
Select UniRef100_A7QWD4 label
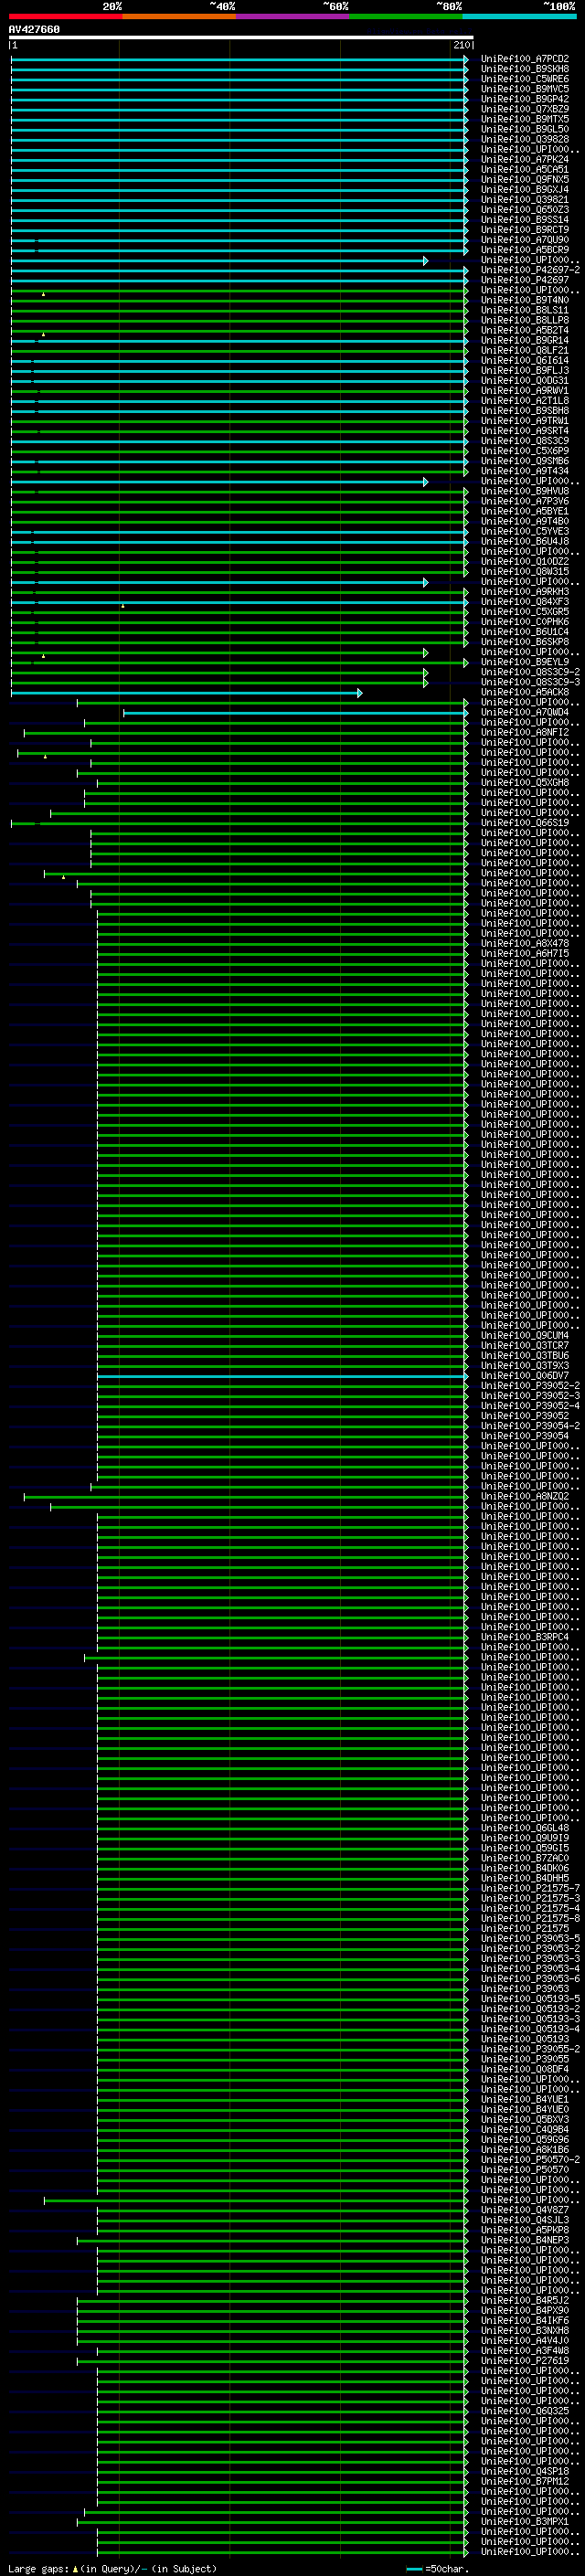click(x=525, y=712)
